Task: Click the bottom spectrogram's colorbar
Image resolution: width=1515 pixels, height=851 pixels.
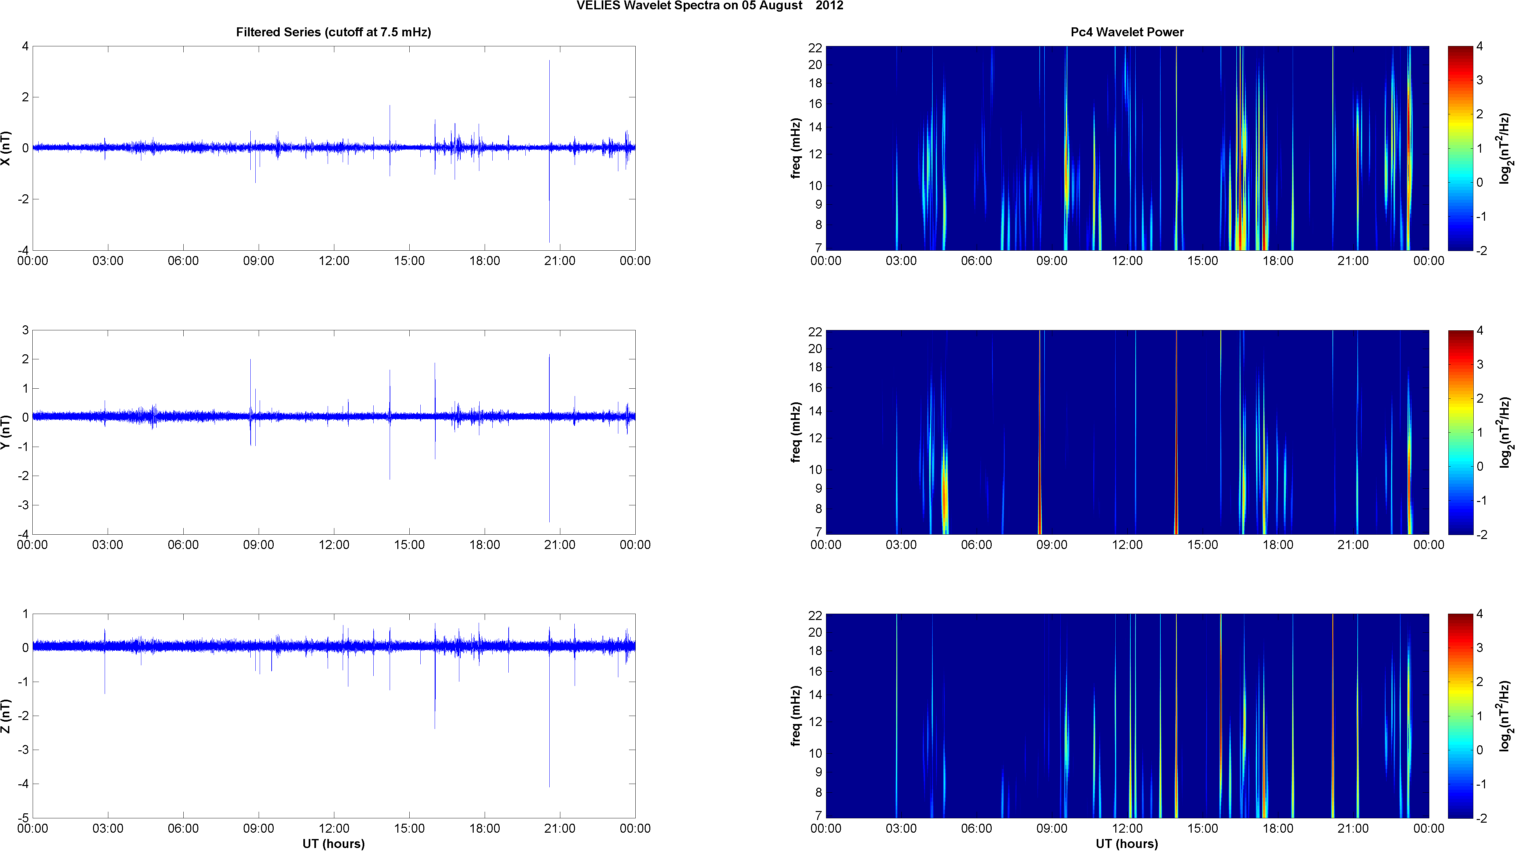Action: click(1460, 716)
